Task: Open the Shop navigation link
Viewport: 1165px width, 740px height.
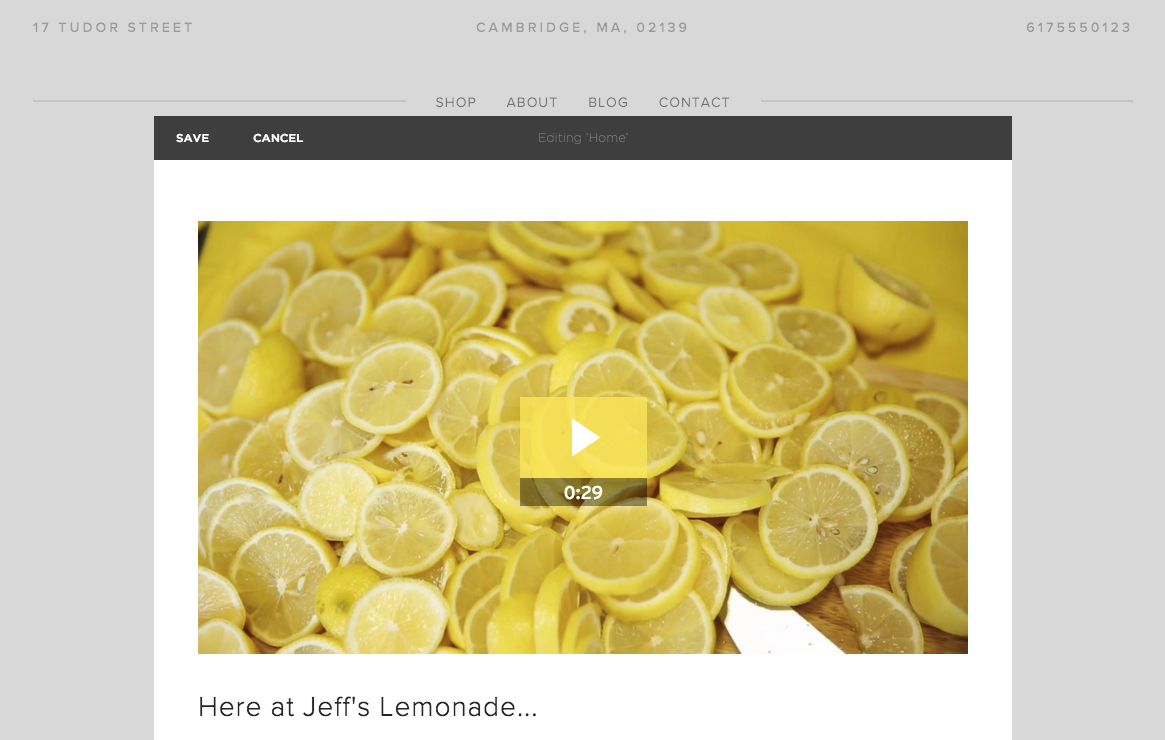Action: click(455, 103)
